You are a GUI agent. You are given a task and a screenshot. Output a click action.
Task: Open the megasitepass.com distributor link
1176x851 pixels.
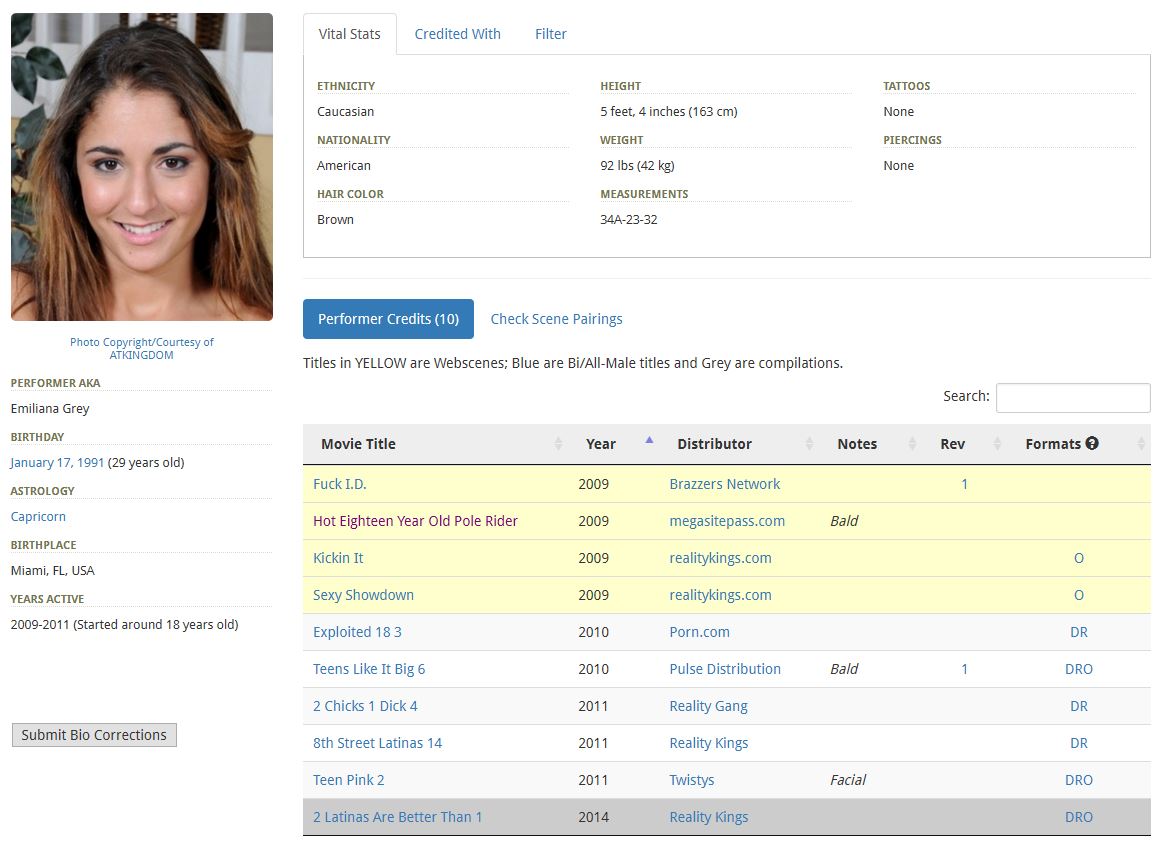[727, 521]
